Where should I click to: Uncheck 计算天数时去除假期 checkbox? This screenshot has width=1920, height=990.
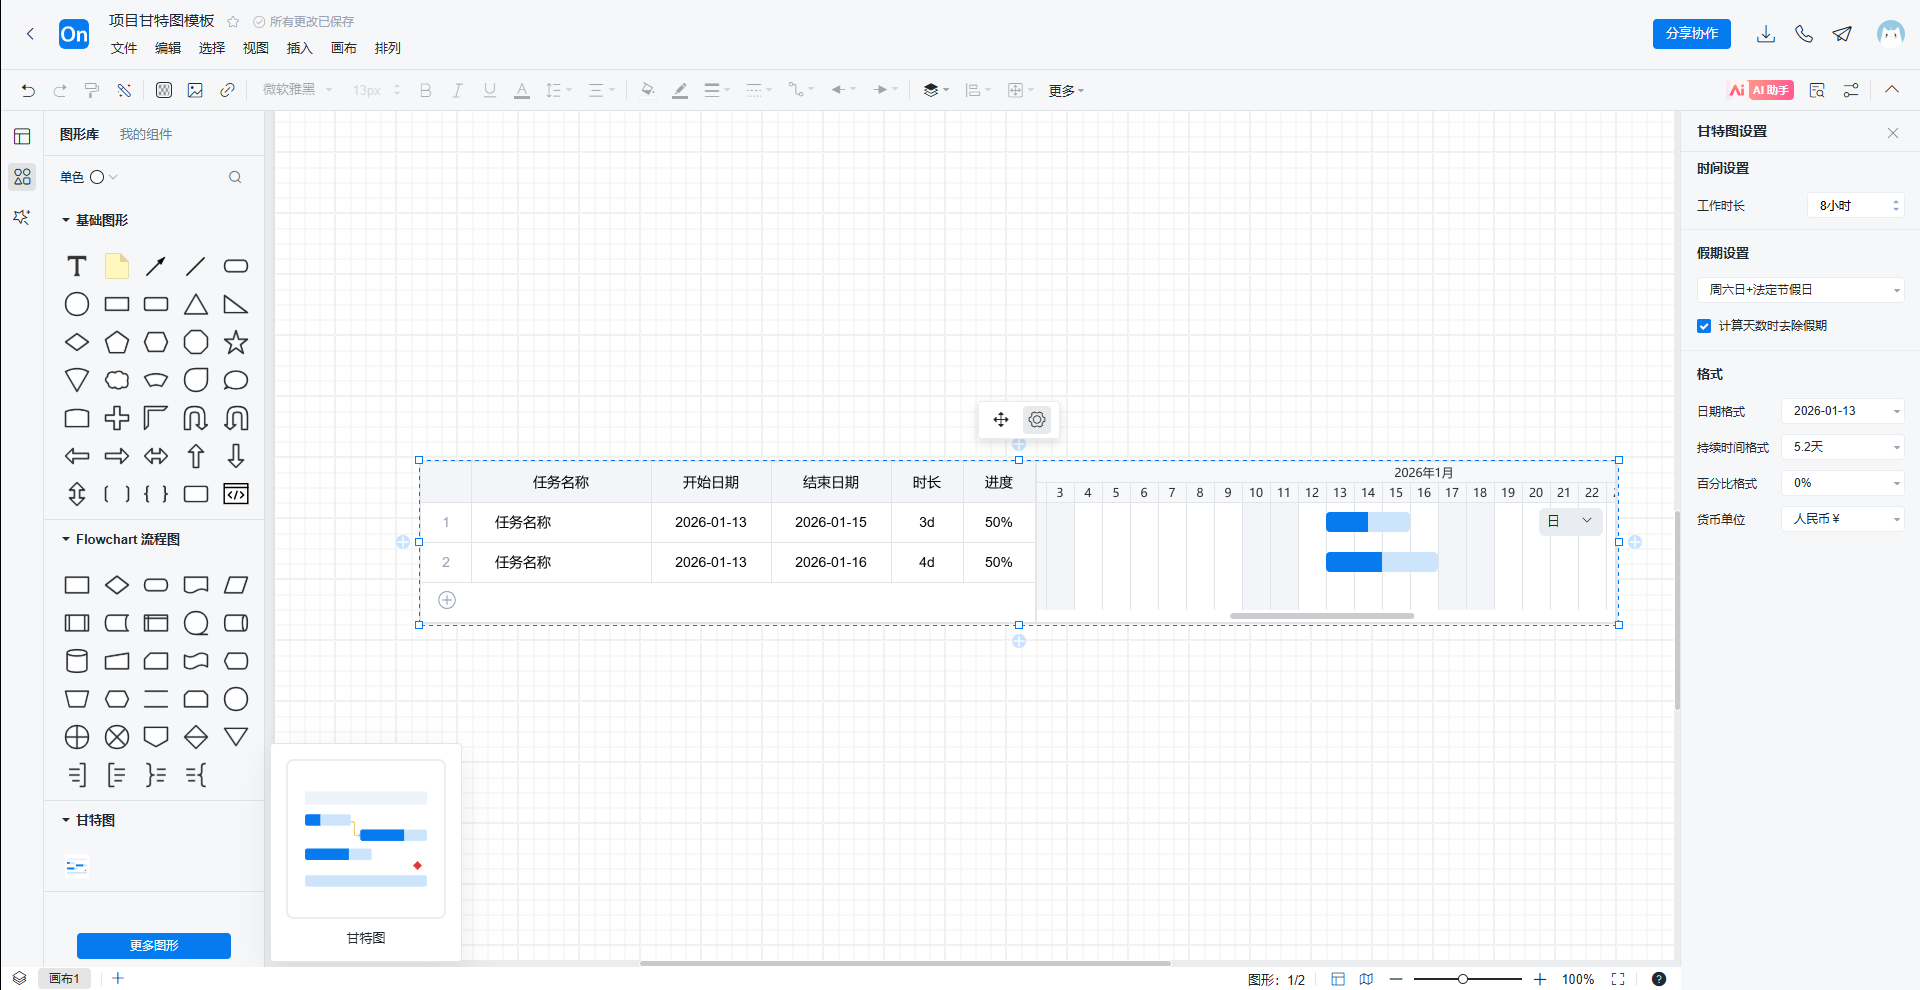click(1704, 326)
